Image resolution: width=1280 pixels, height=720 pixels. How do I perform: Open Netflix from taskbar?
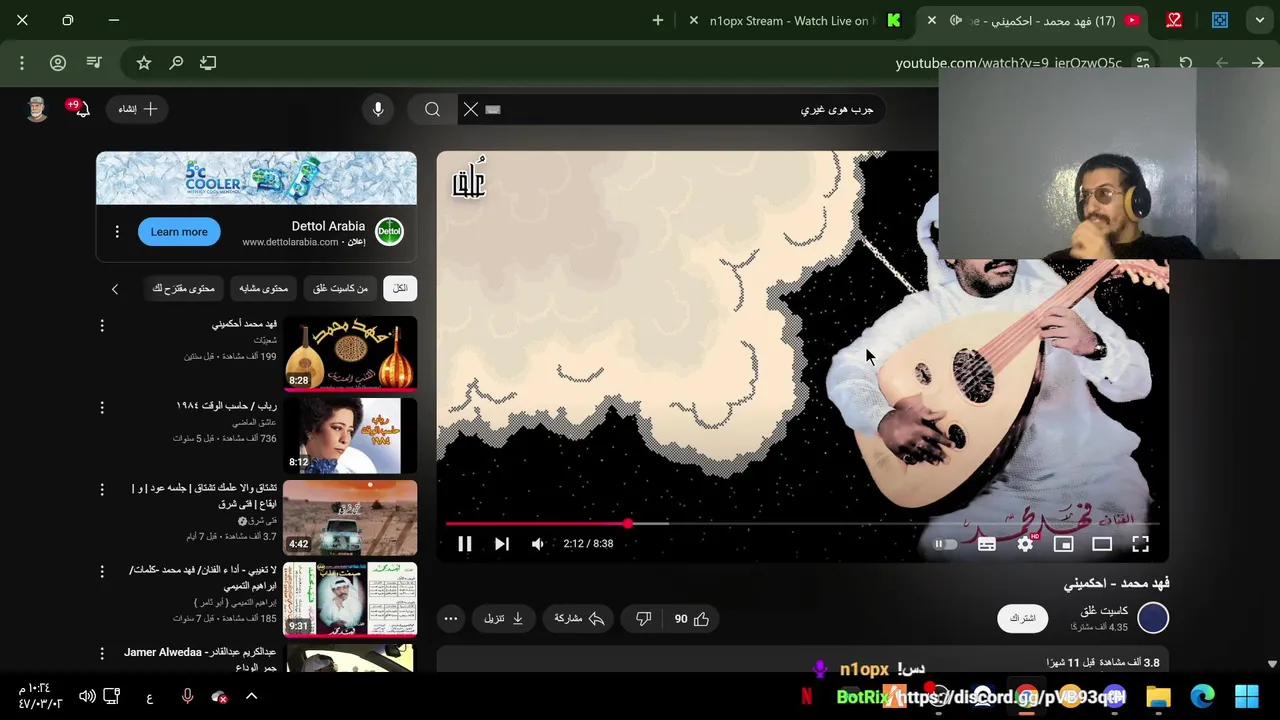coord(806,697)
